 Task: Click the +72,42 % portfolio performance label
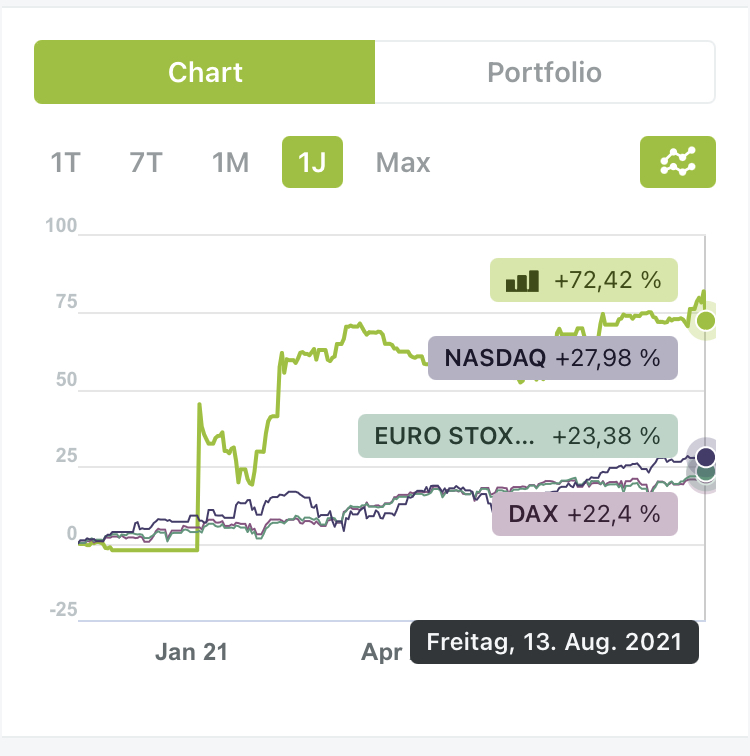pos(583,280)
